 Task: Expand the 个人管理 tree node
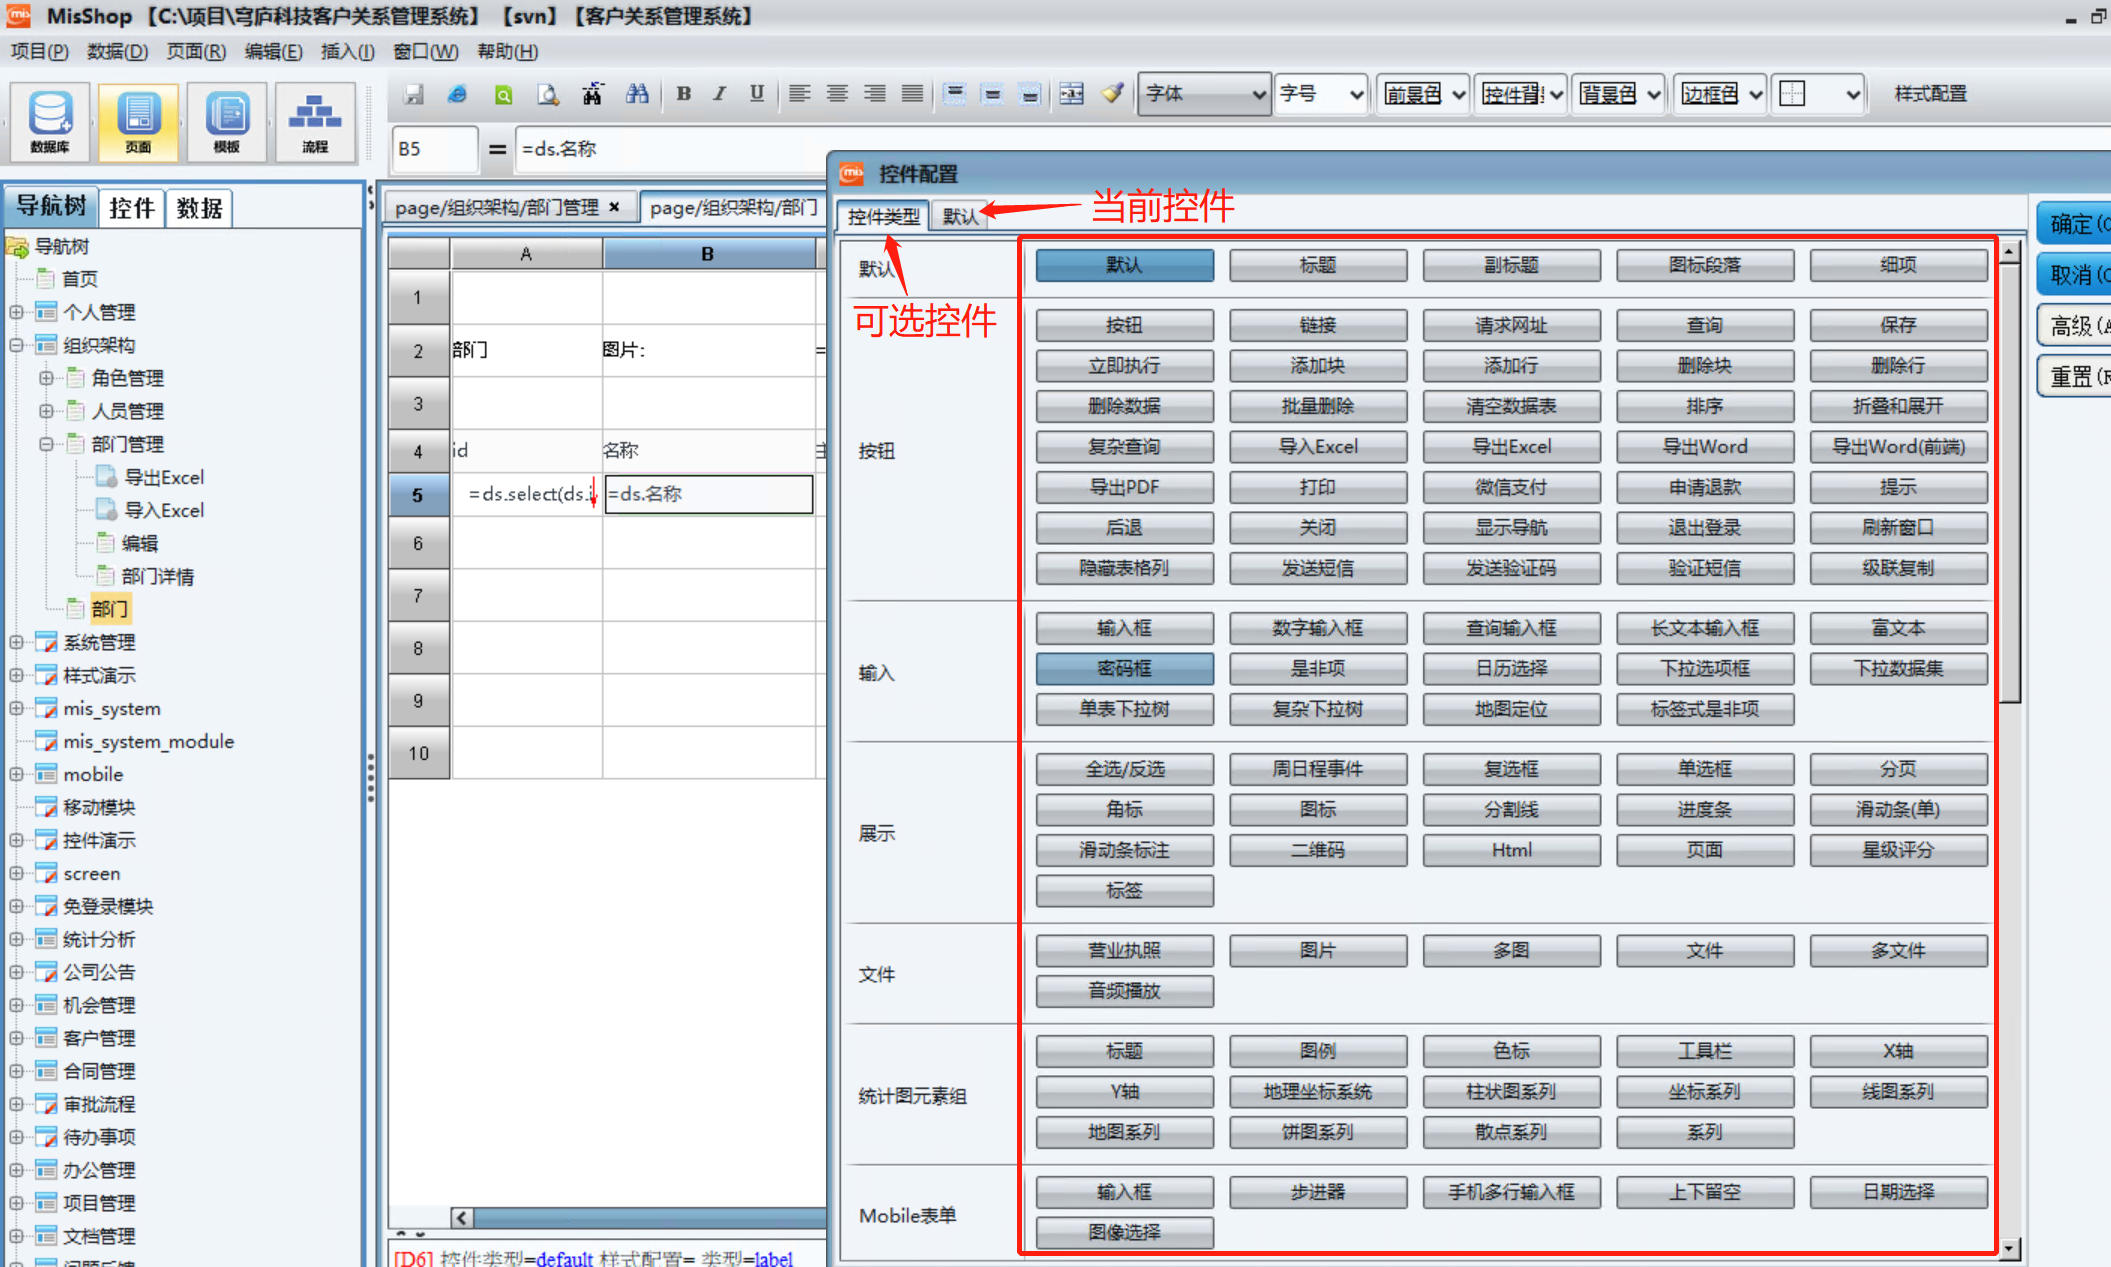16,312
